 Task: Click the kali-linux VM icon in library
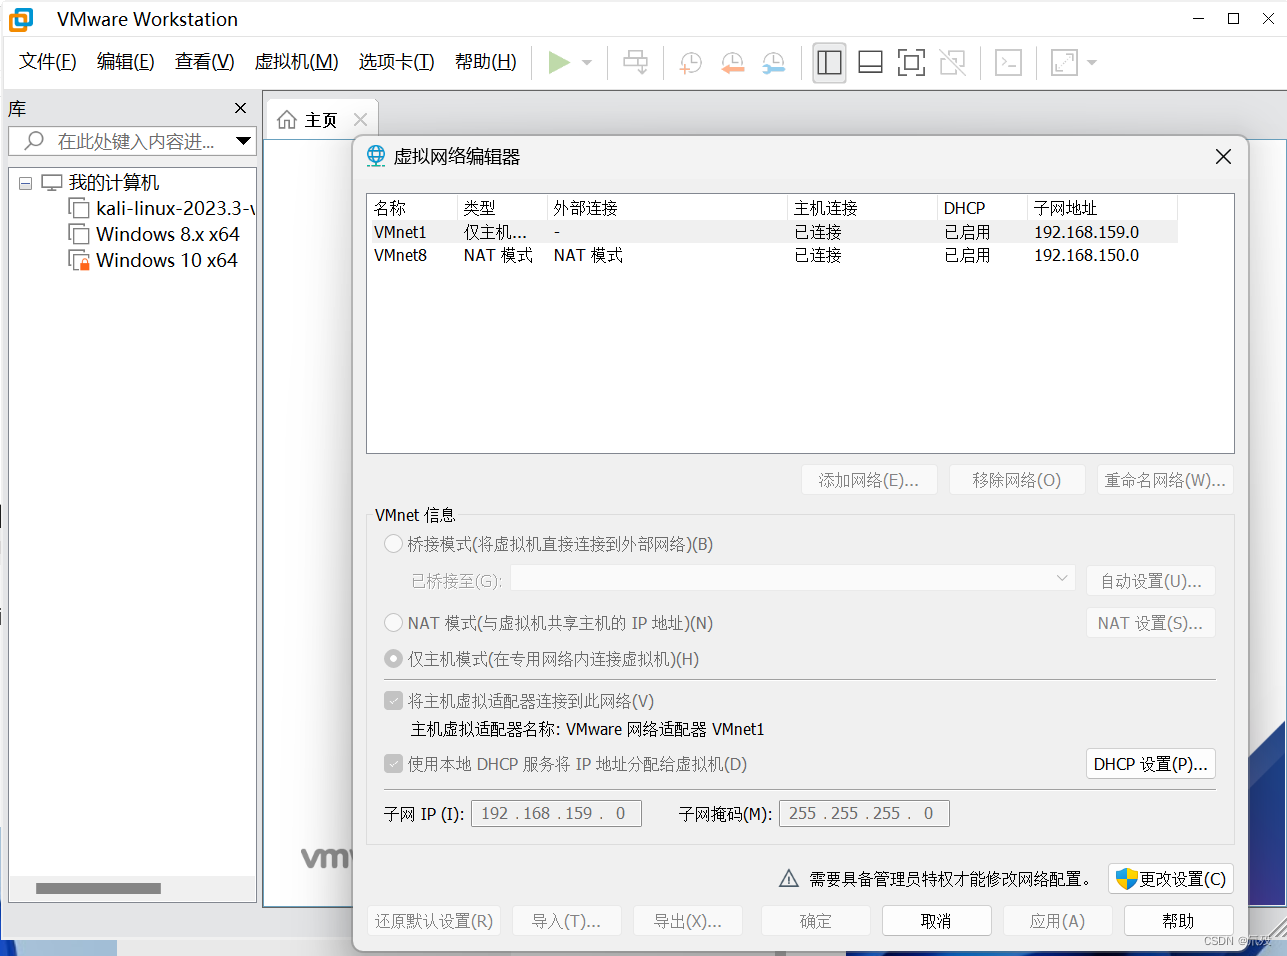click(x=79, y=209)
